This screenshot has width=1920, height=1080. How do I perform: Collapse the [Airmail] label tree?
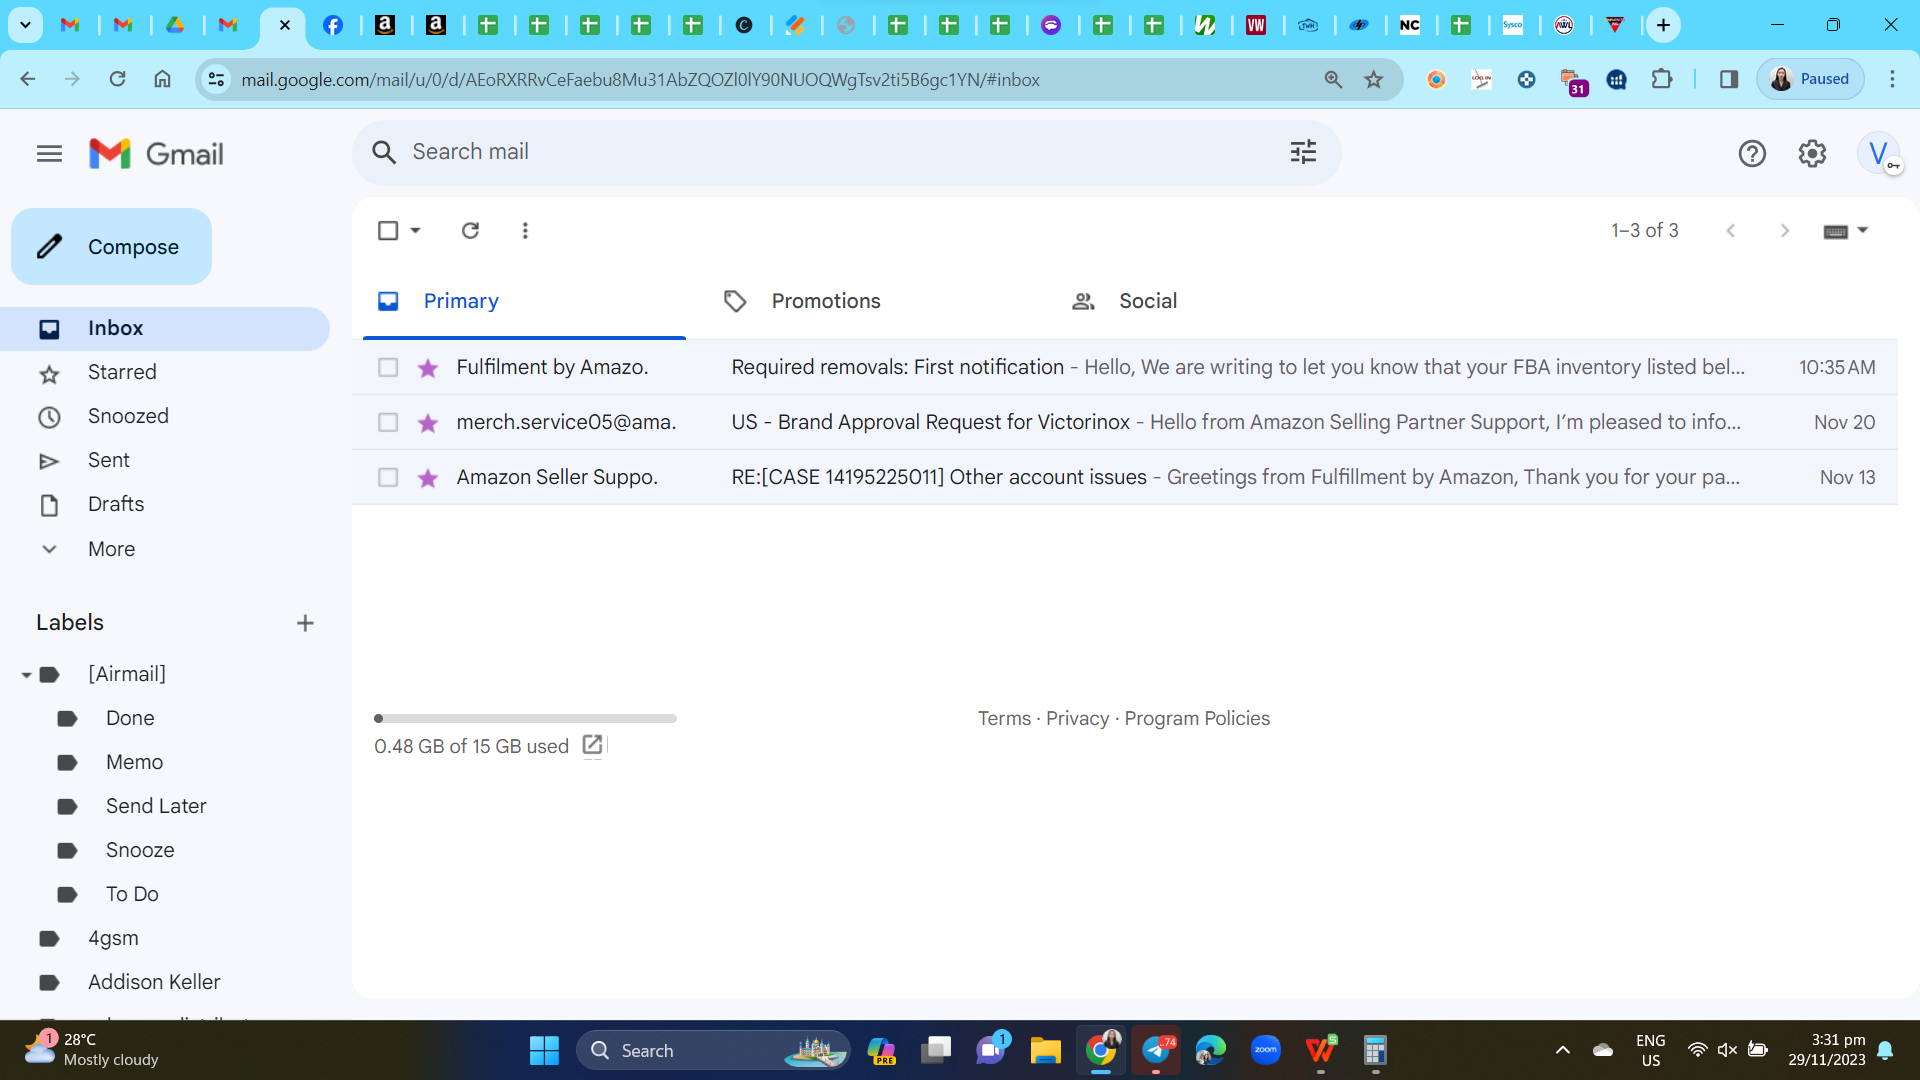click(27, 675)
